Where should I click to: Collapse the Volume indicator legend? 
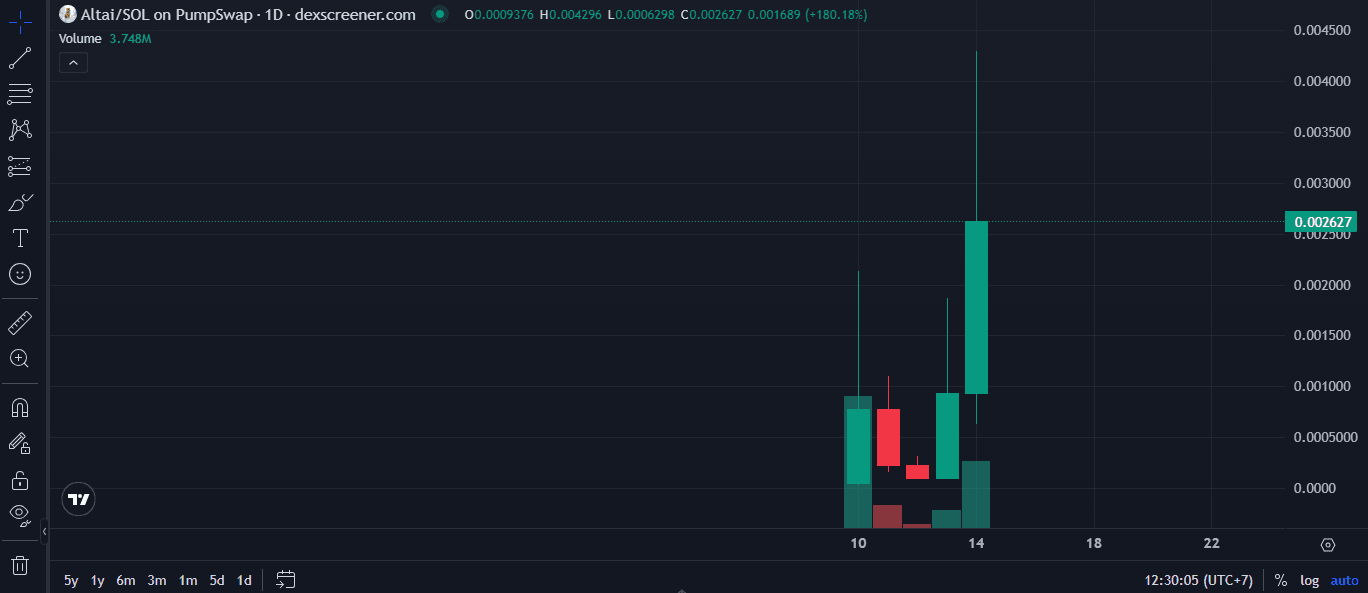pos(74,63)
